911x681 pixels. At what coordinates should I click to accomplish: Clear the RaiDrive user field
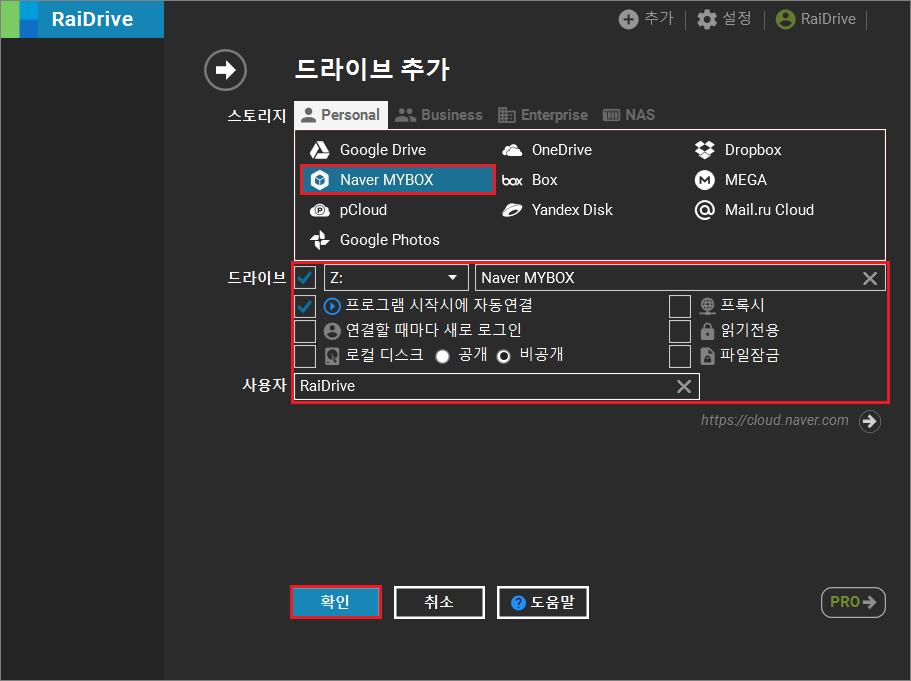tap(684, 386)
